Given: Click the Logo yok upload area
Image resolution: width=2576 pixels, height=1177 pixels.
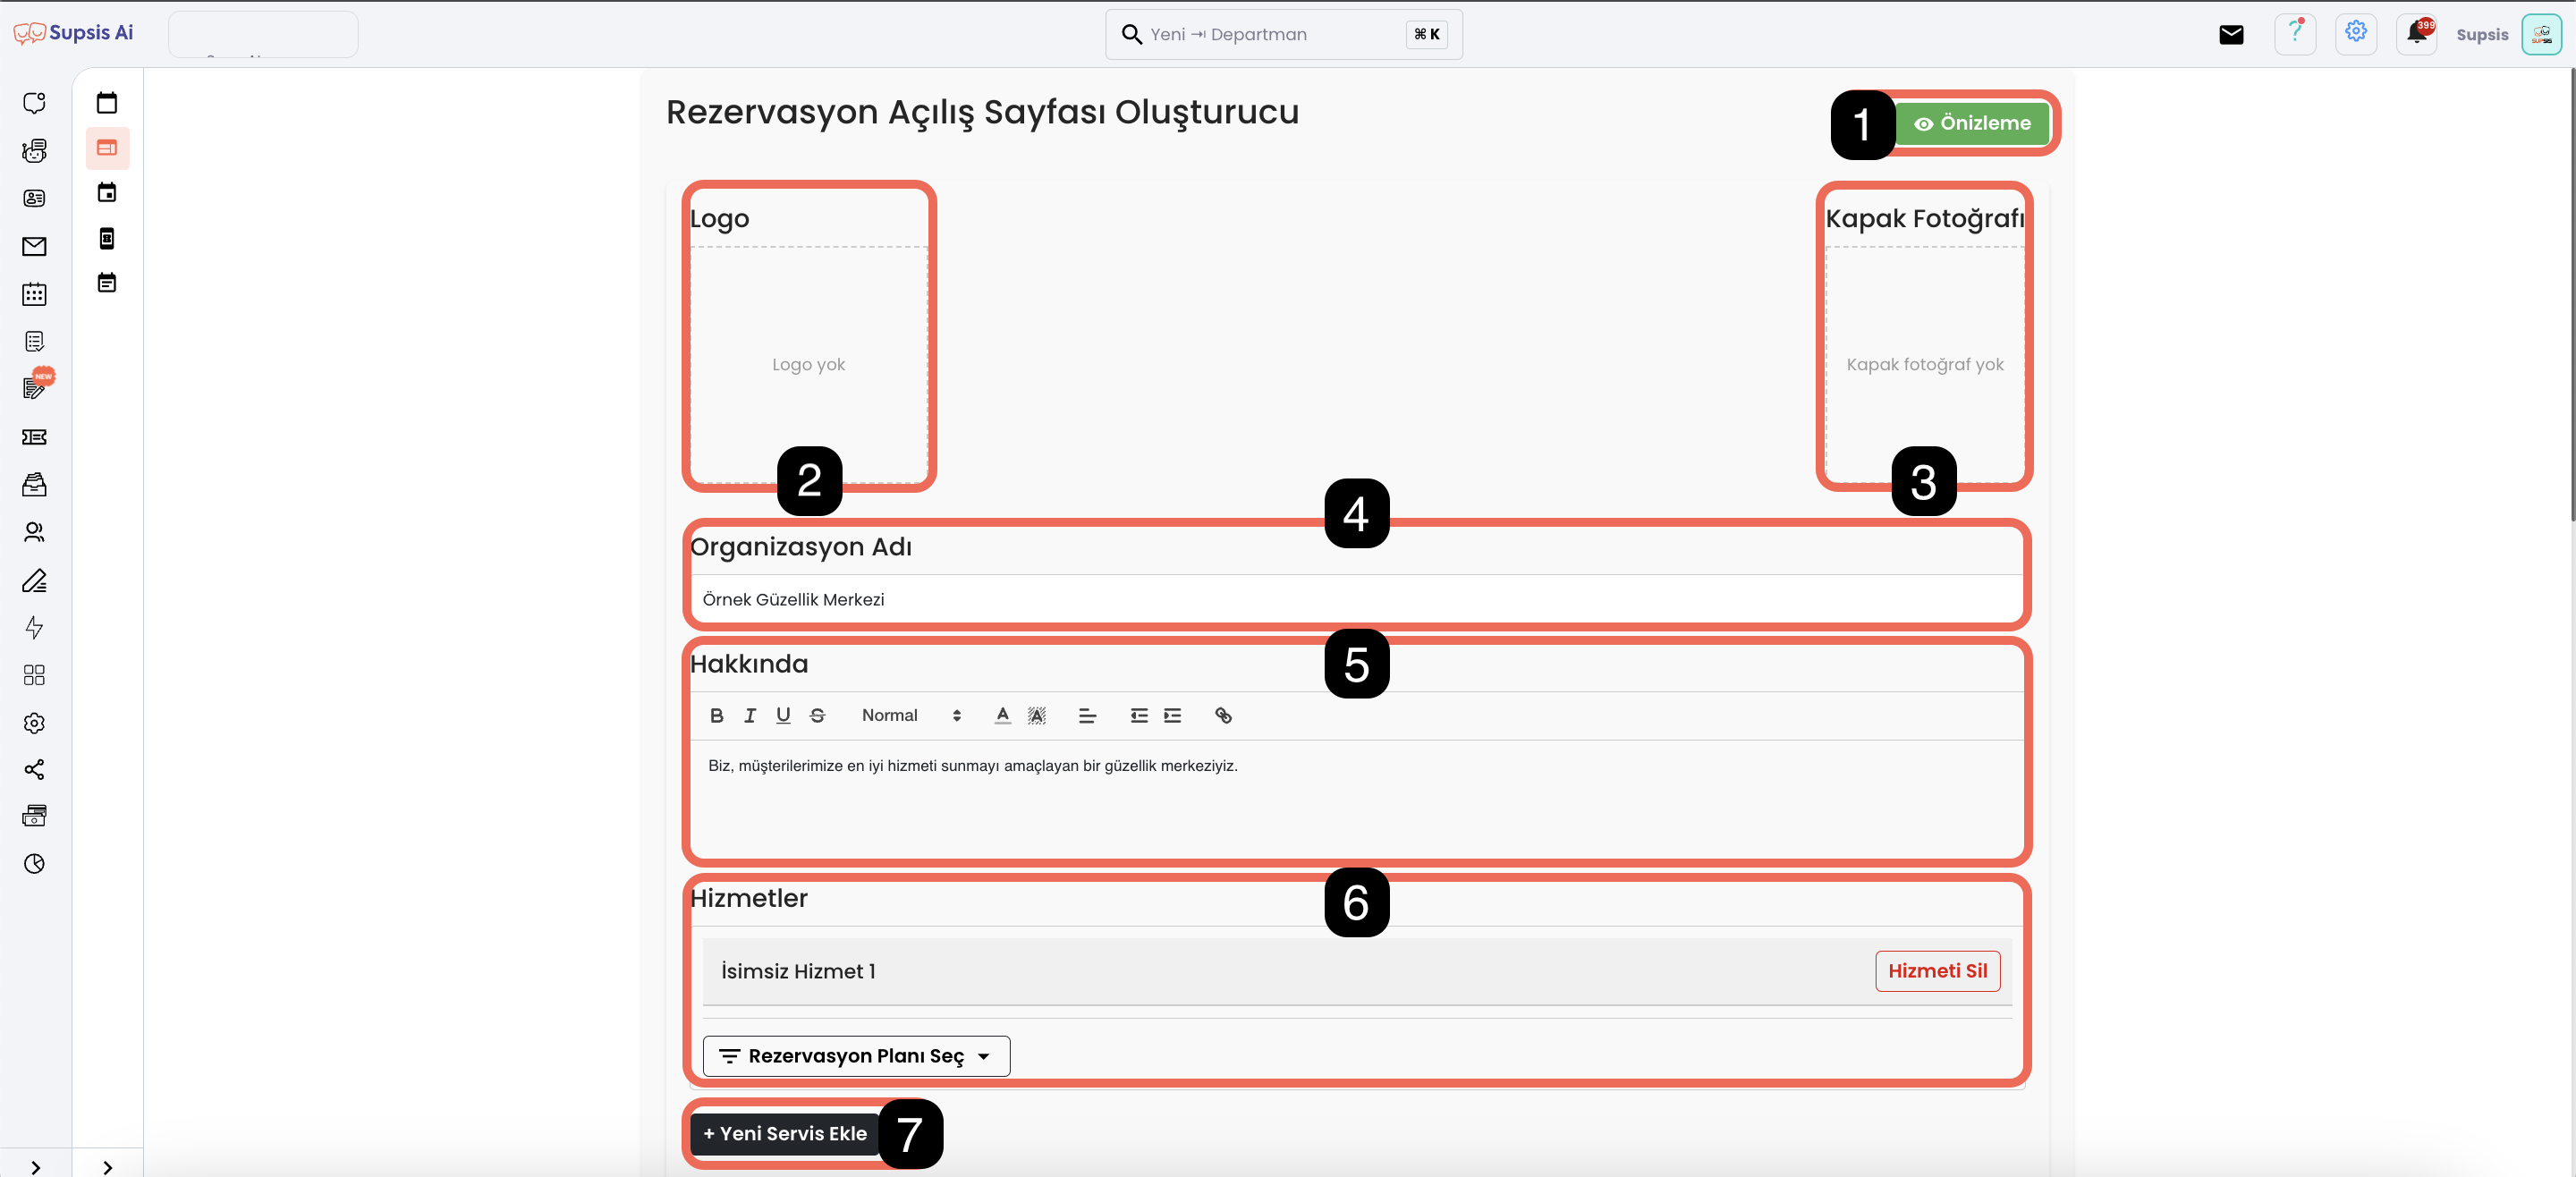Looking at the screenshot, I should (808, 365).
